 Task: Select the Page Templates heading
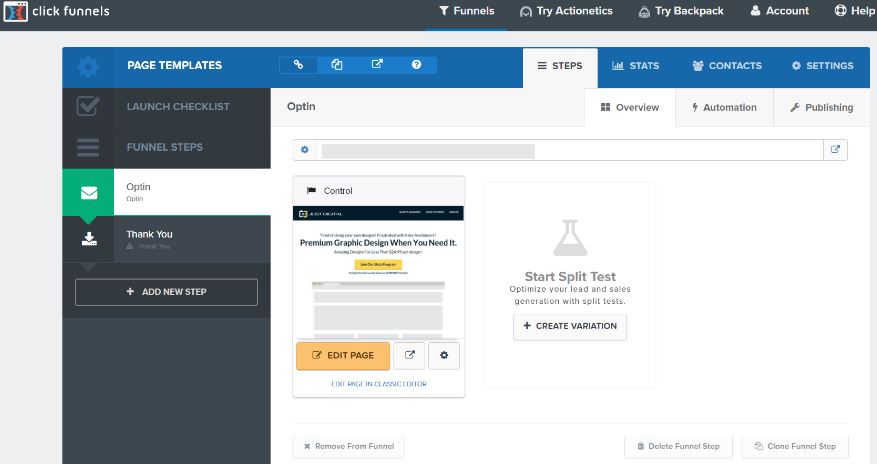[x=175, y=65]
